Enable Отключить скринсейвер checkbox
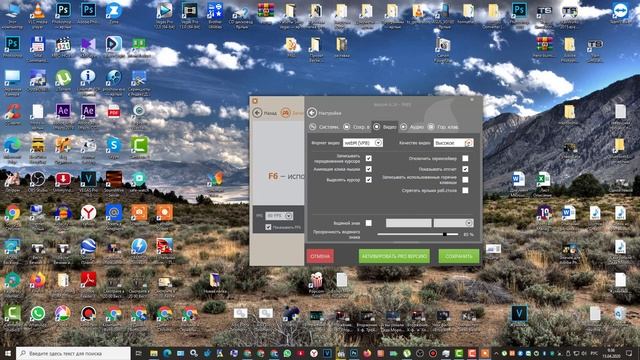The height and width of the screenshot is (360, 640). coord(465,158)
